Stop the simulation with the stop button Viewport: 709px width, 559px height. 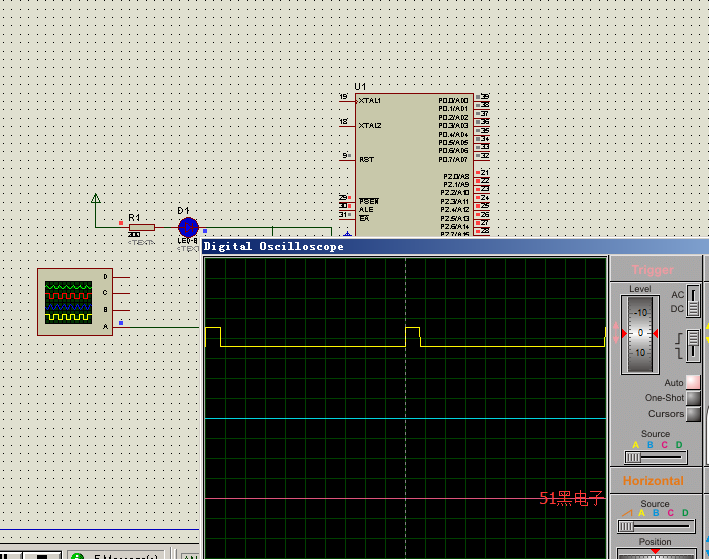pos(42,556)
